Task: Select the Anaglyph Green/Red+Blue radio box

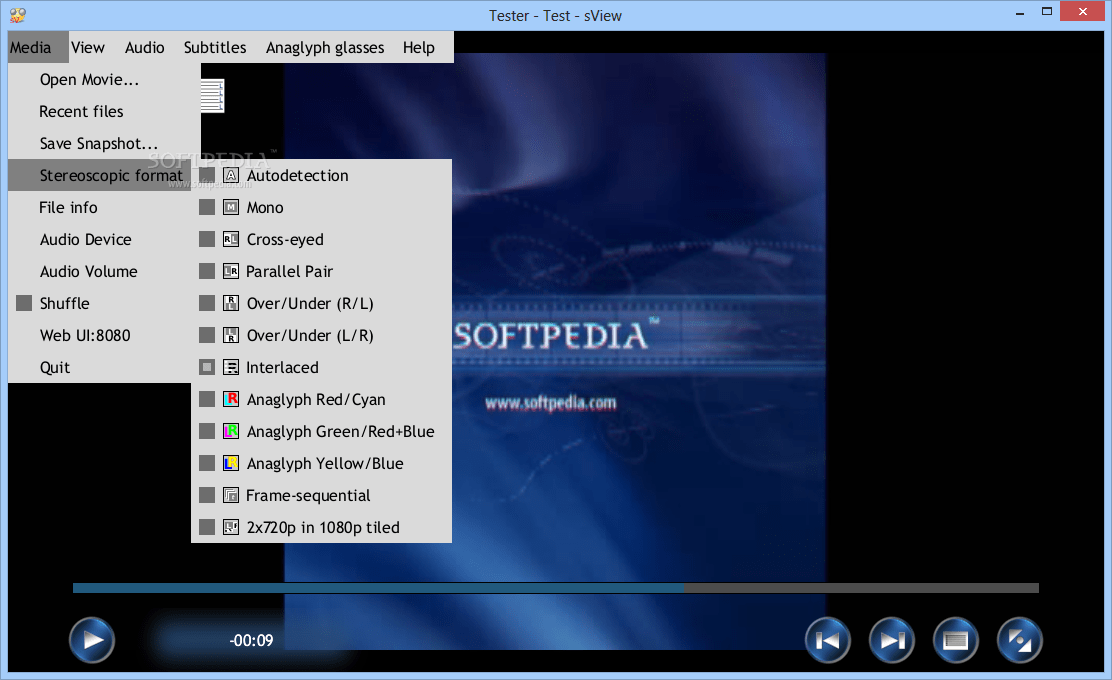Action: pos(207,431)
